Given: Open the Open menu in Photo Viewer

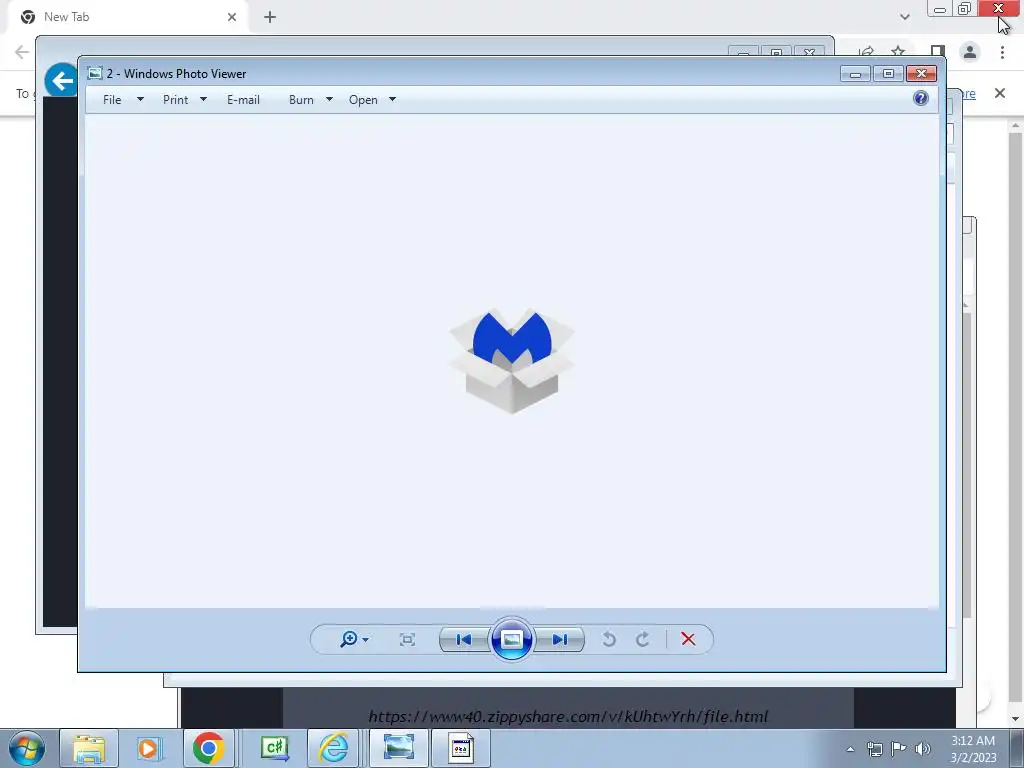Looking at the screenshot, I should 363,100.
